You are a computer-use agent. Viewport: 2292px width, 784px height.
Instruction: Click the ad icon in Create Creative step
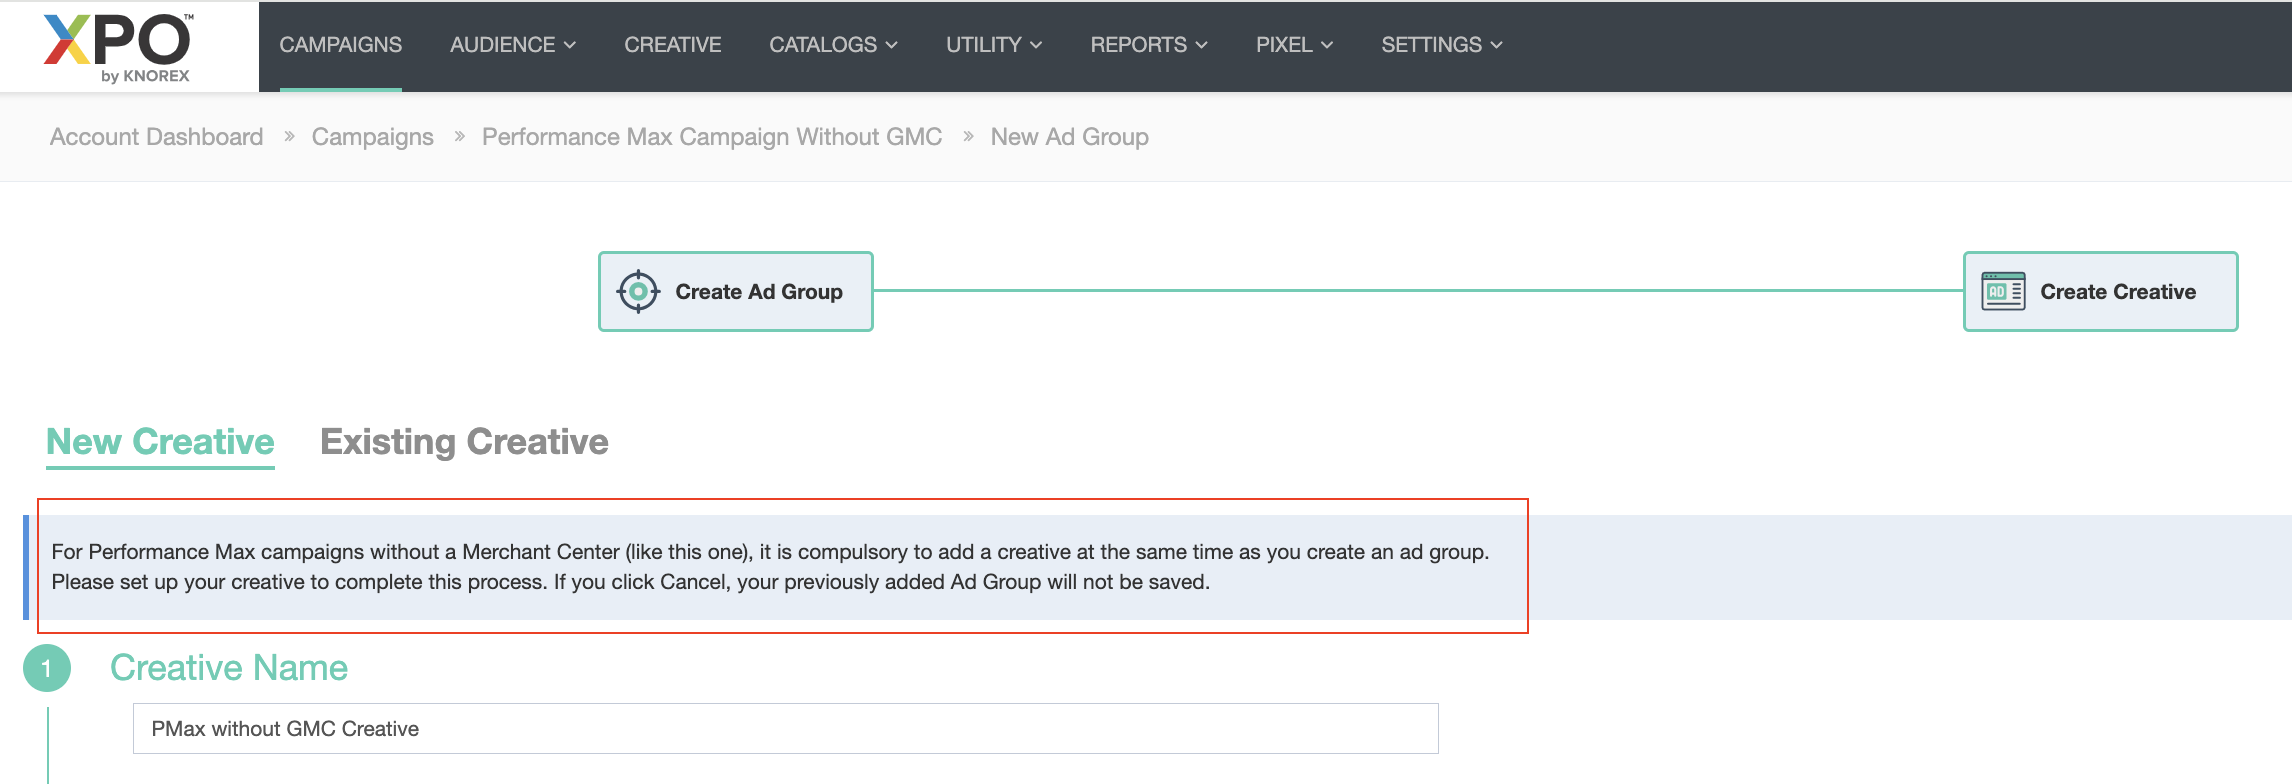pos(2003,292)
